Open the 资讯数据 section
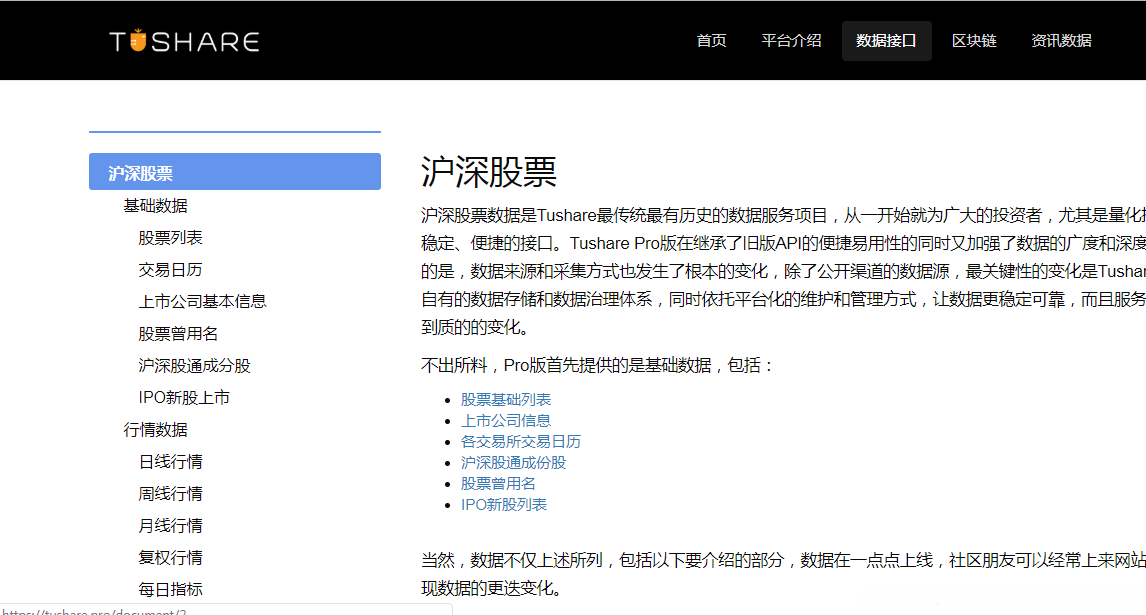This screenshot has width=1146, height=615. click(1061, 40)
